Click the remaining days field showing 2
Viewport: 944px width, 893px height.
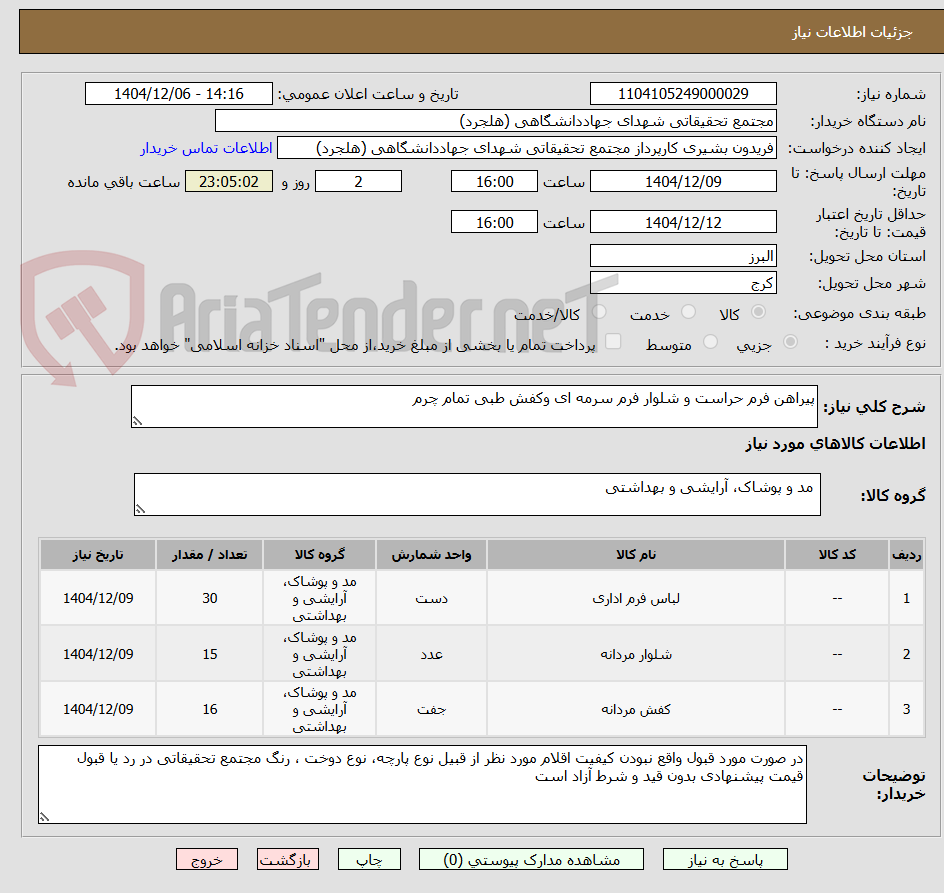(x=358, y=181)
